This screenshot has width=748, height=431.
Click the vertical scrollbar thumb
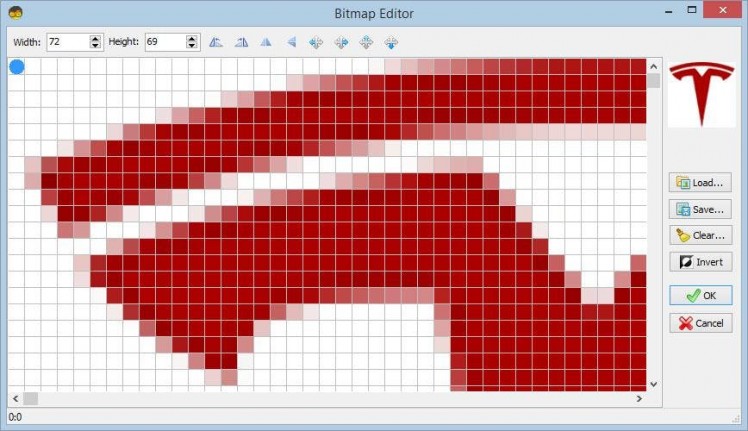(x=654, y=81)
